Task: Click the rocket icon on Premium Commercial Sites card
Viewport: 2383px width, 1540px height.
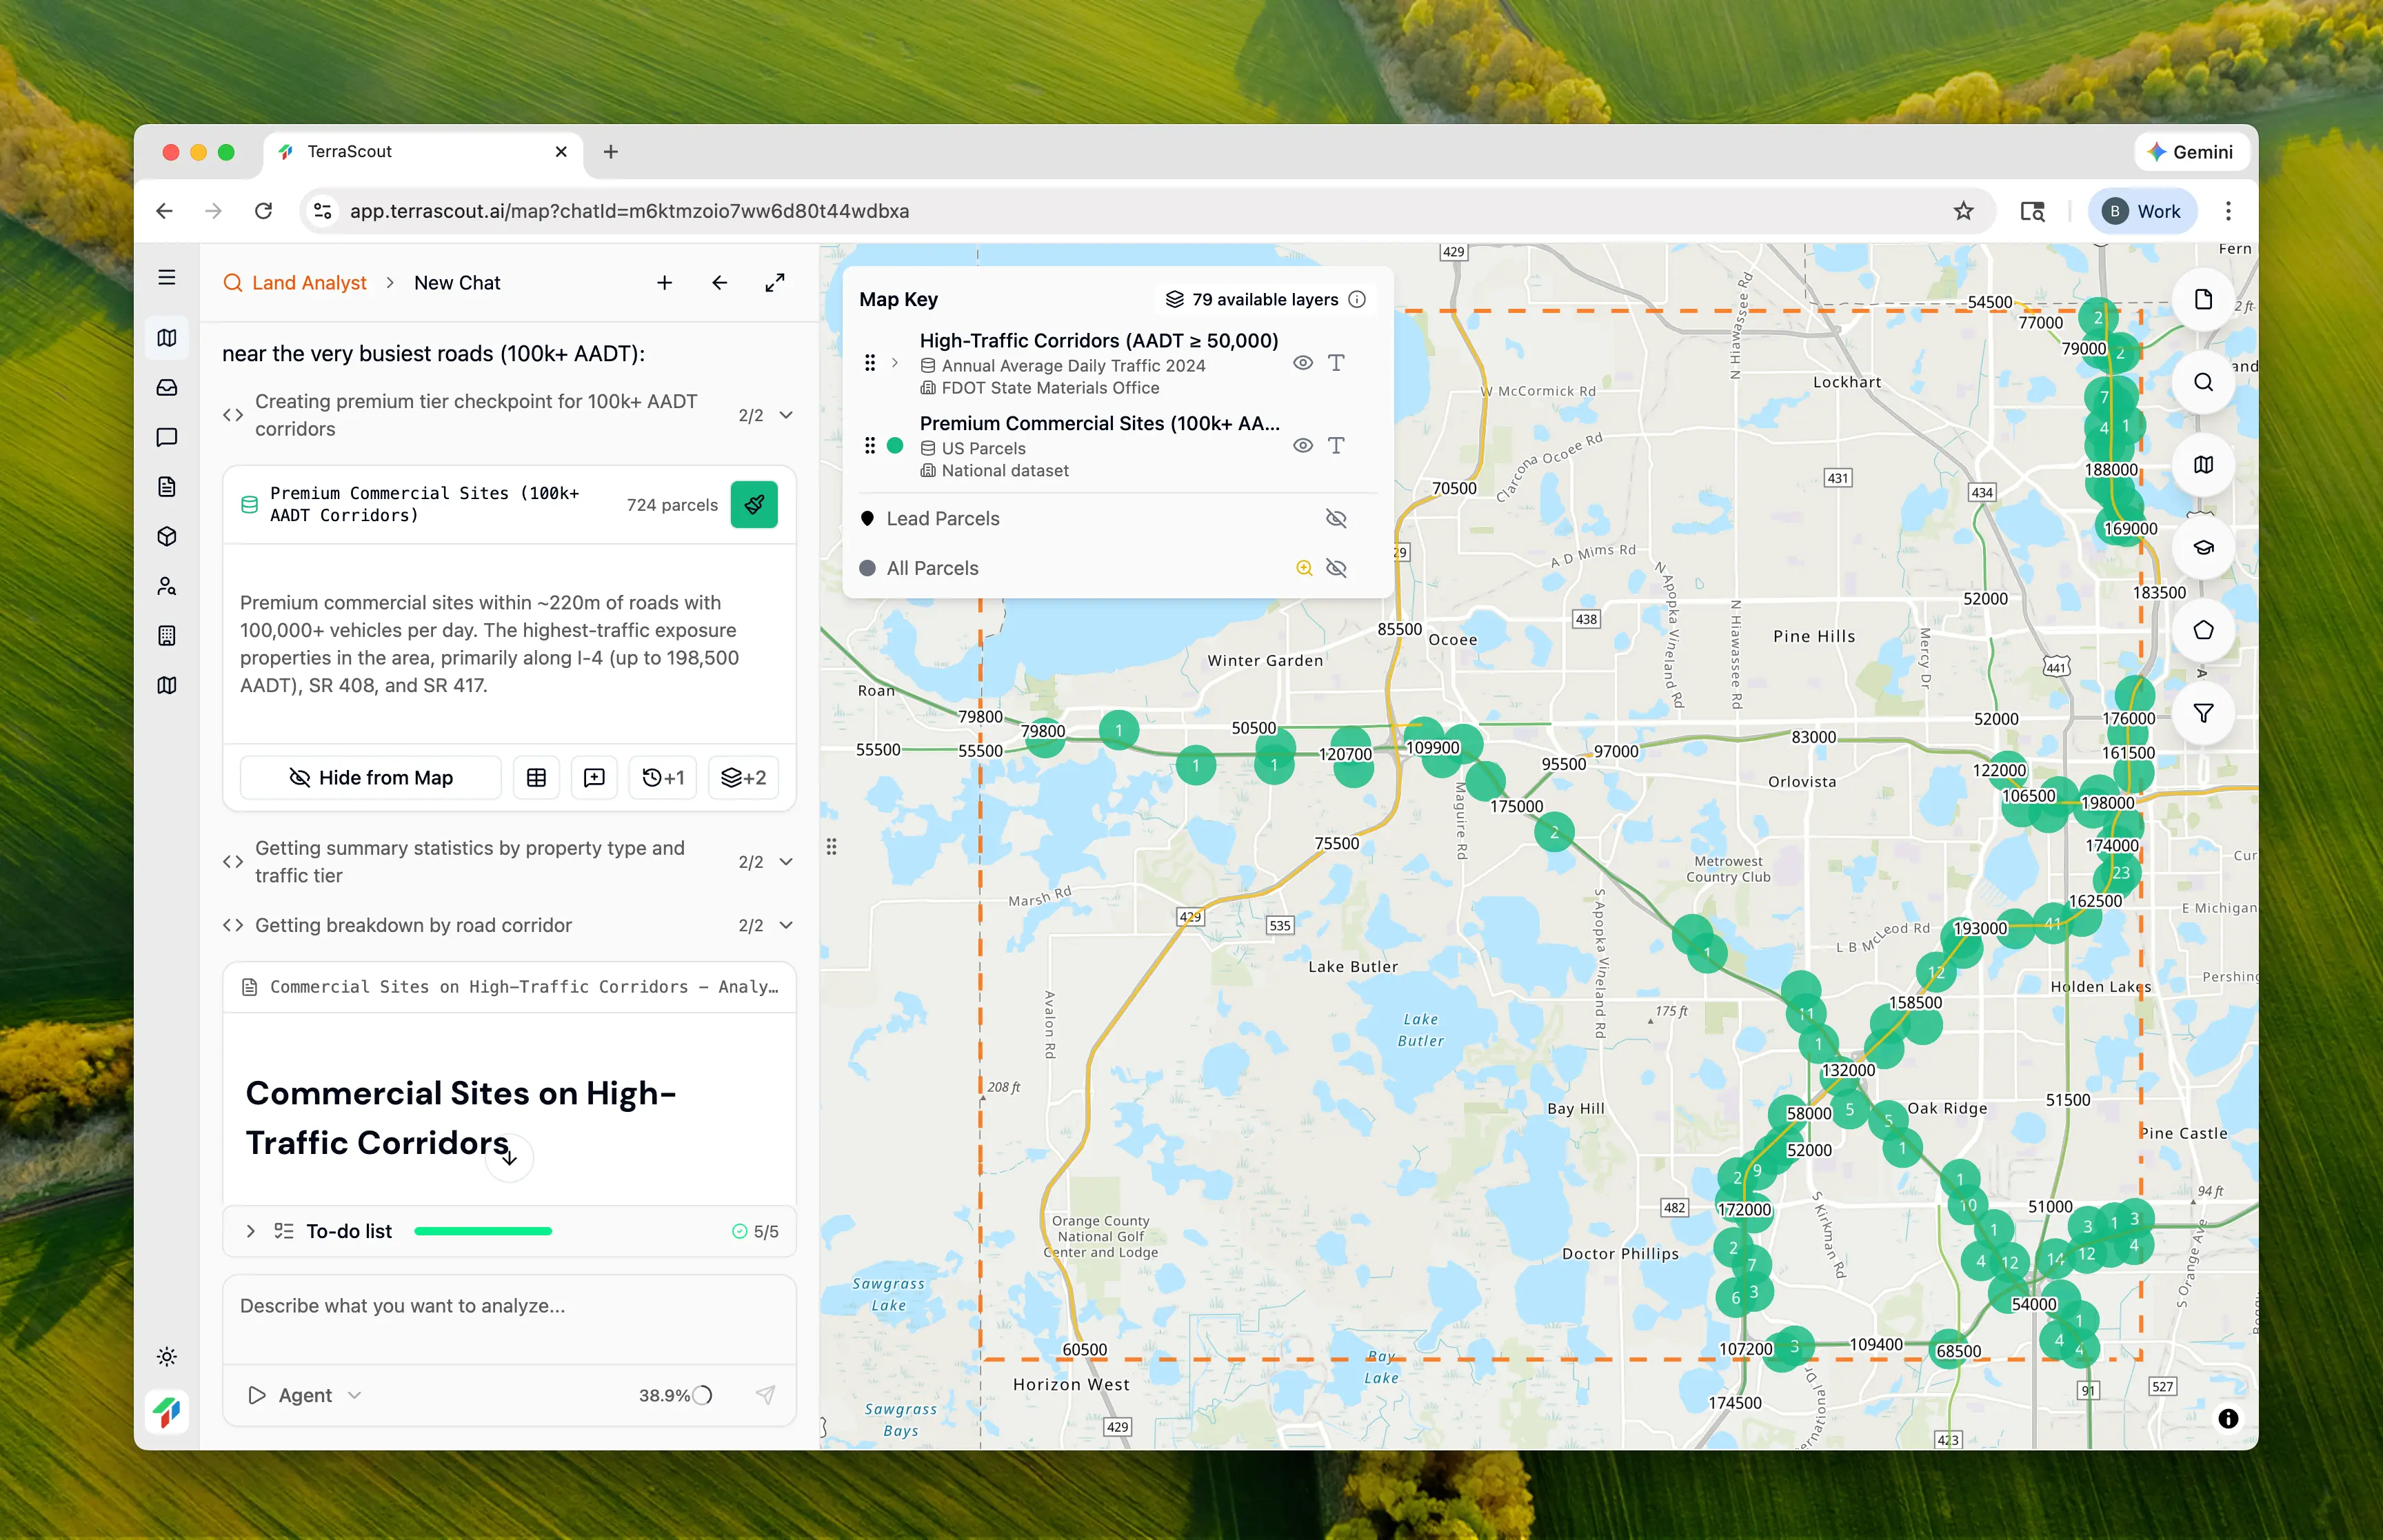Action: pos(754,504)
